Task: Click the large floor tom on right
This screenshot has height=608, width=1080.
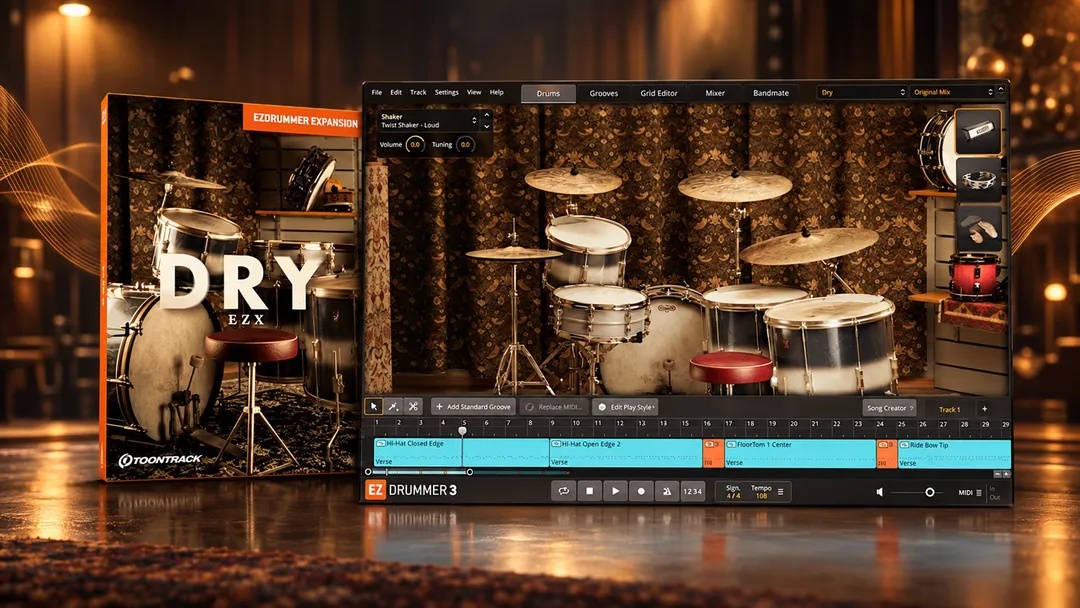Action: (x=832, y=342)
